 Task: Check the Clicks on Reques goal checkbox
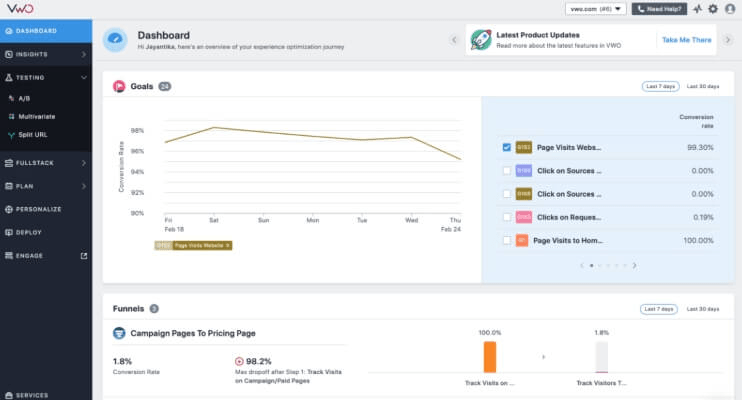point(506,217)
